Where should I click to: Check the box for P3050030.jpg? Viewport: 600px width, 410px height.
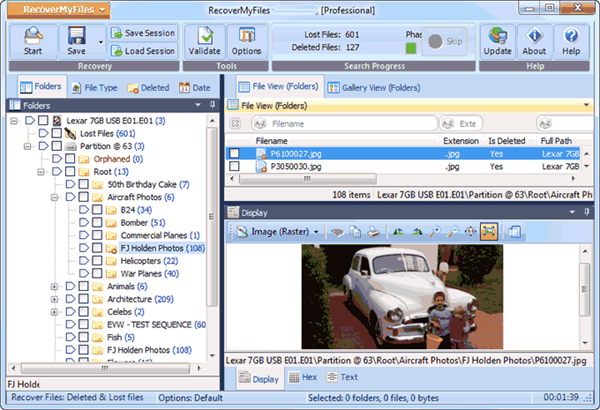(234, 167)
